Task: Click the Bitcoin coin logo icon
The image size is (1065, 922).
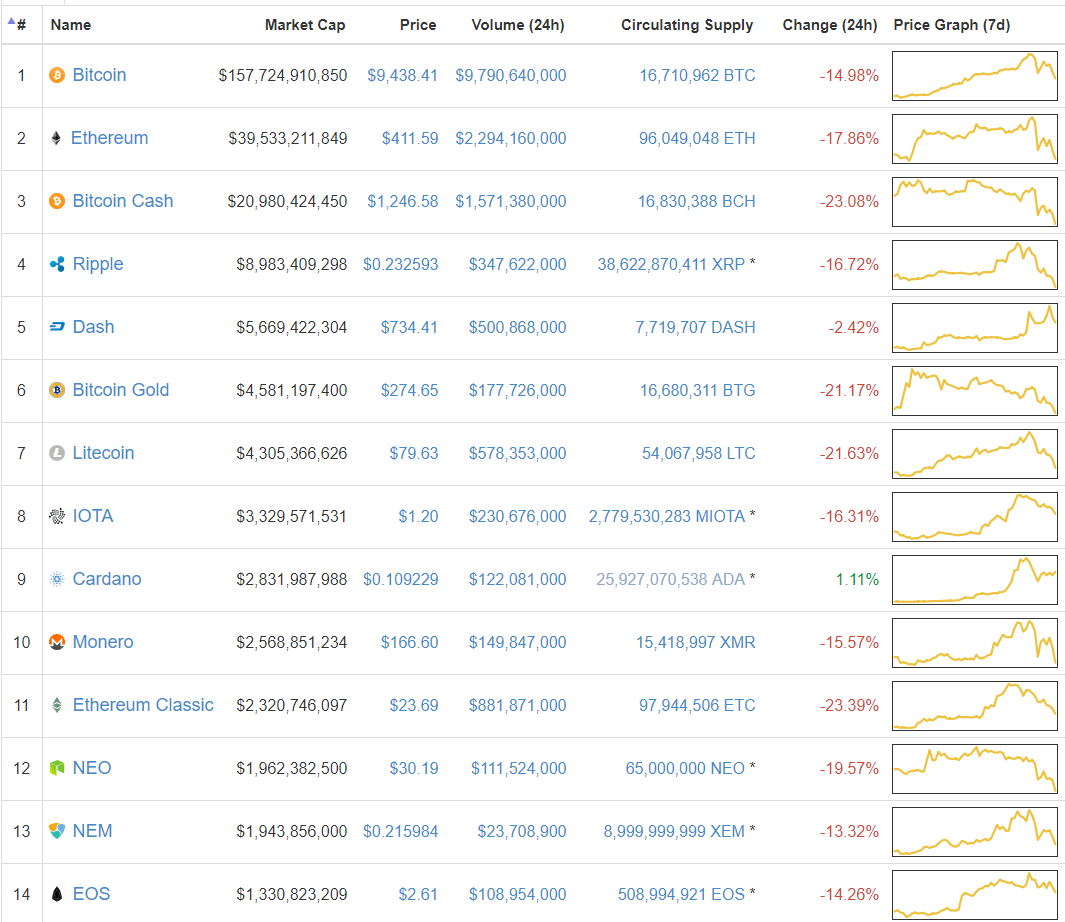Action: tap(57, 75)
